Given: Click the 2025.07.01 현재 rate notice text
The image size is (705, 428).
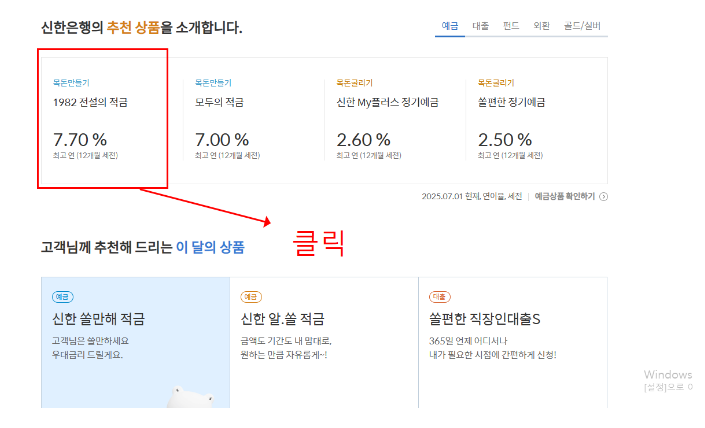Looking at the screenshot, I should coord(472,196).
